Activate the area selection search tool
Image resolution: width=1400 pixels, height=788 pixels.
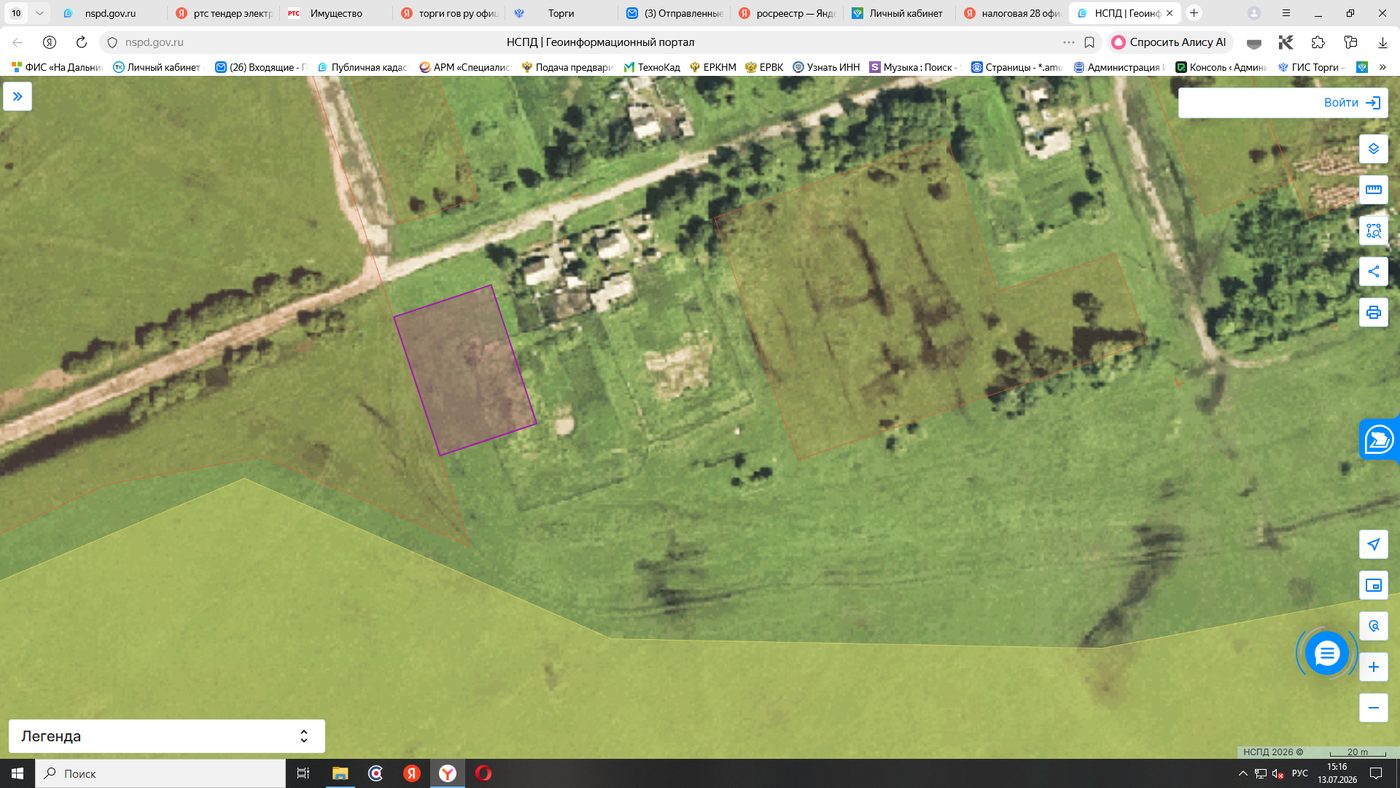(x=1373, y=231)
